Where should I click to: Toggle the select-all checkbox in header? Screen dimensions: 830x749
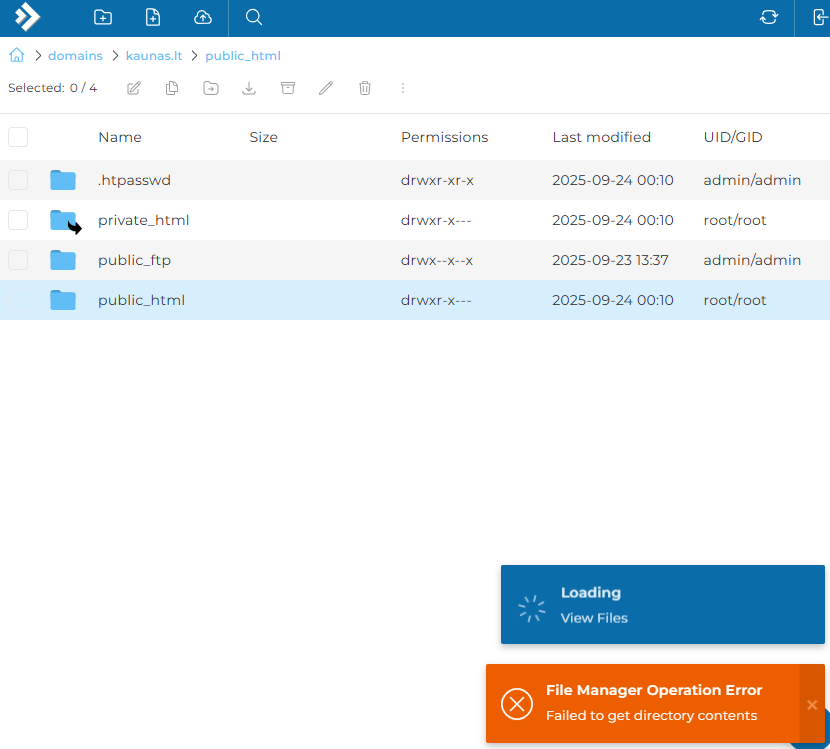[x=18, y=137]
